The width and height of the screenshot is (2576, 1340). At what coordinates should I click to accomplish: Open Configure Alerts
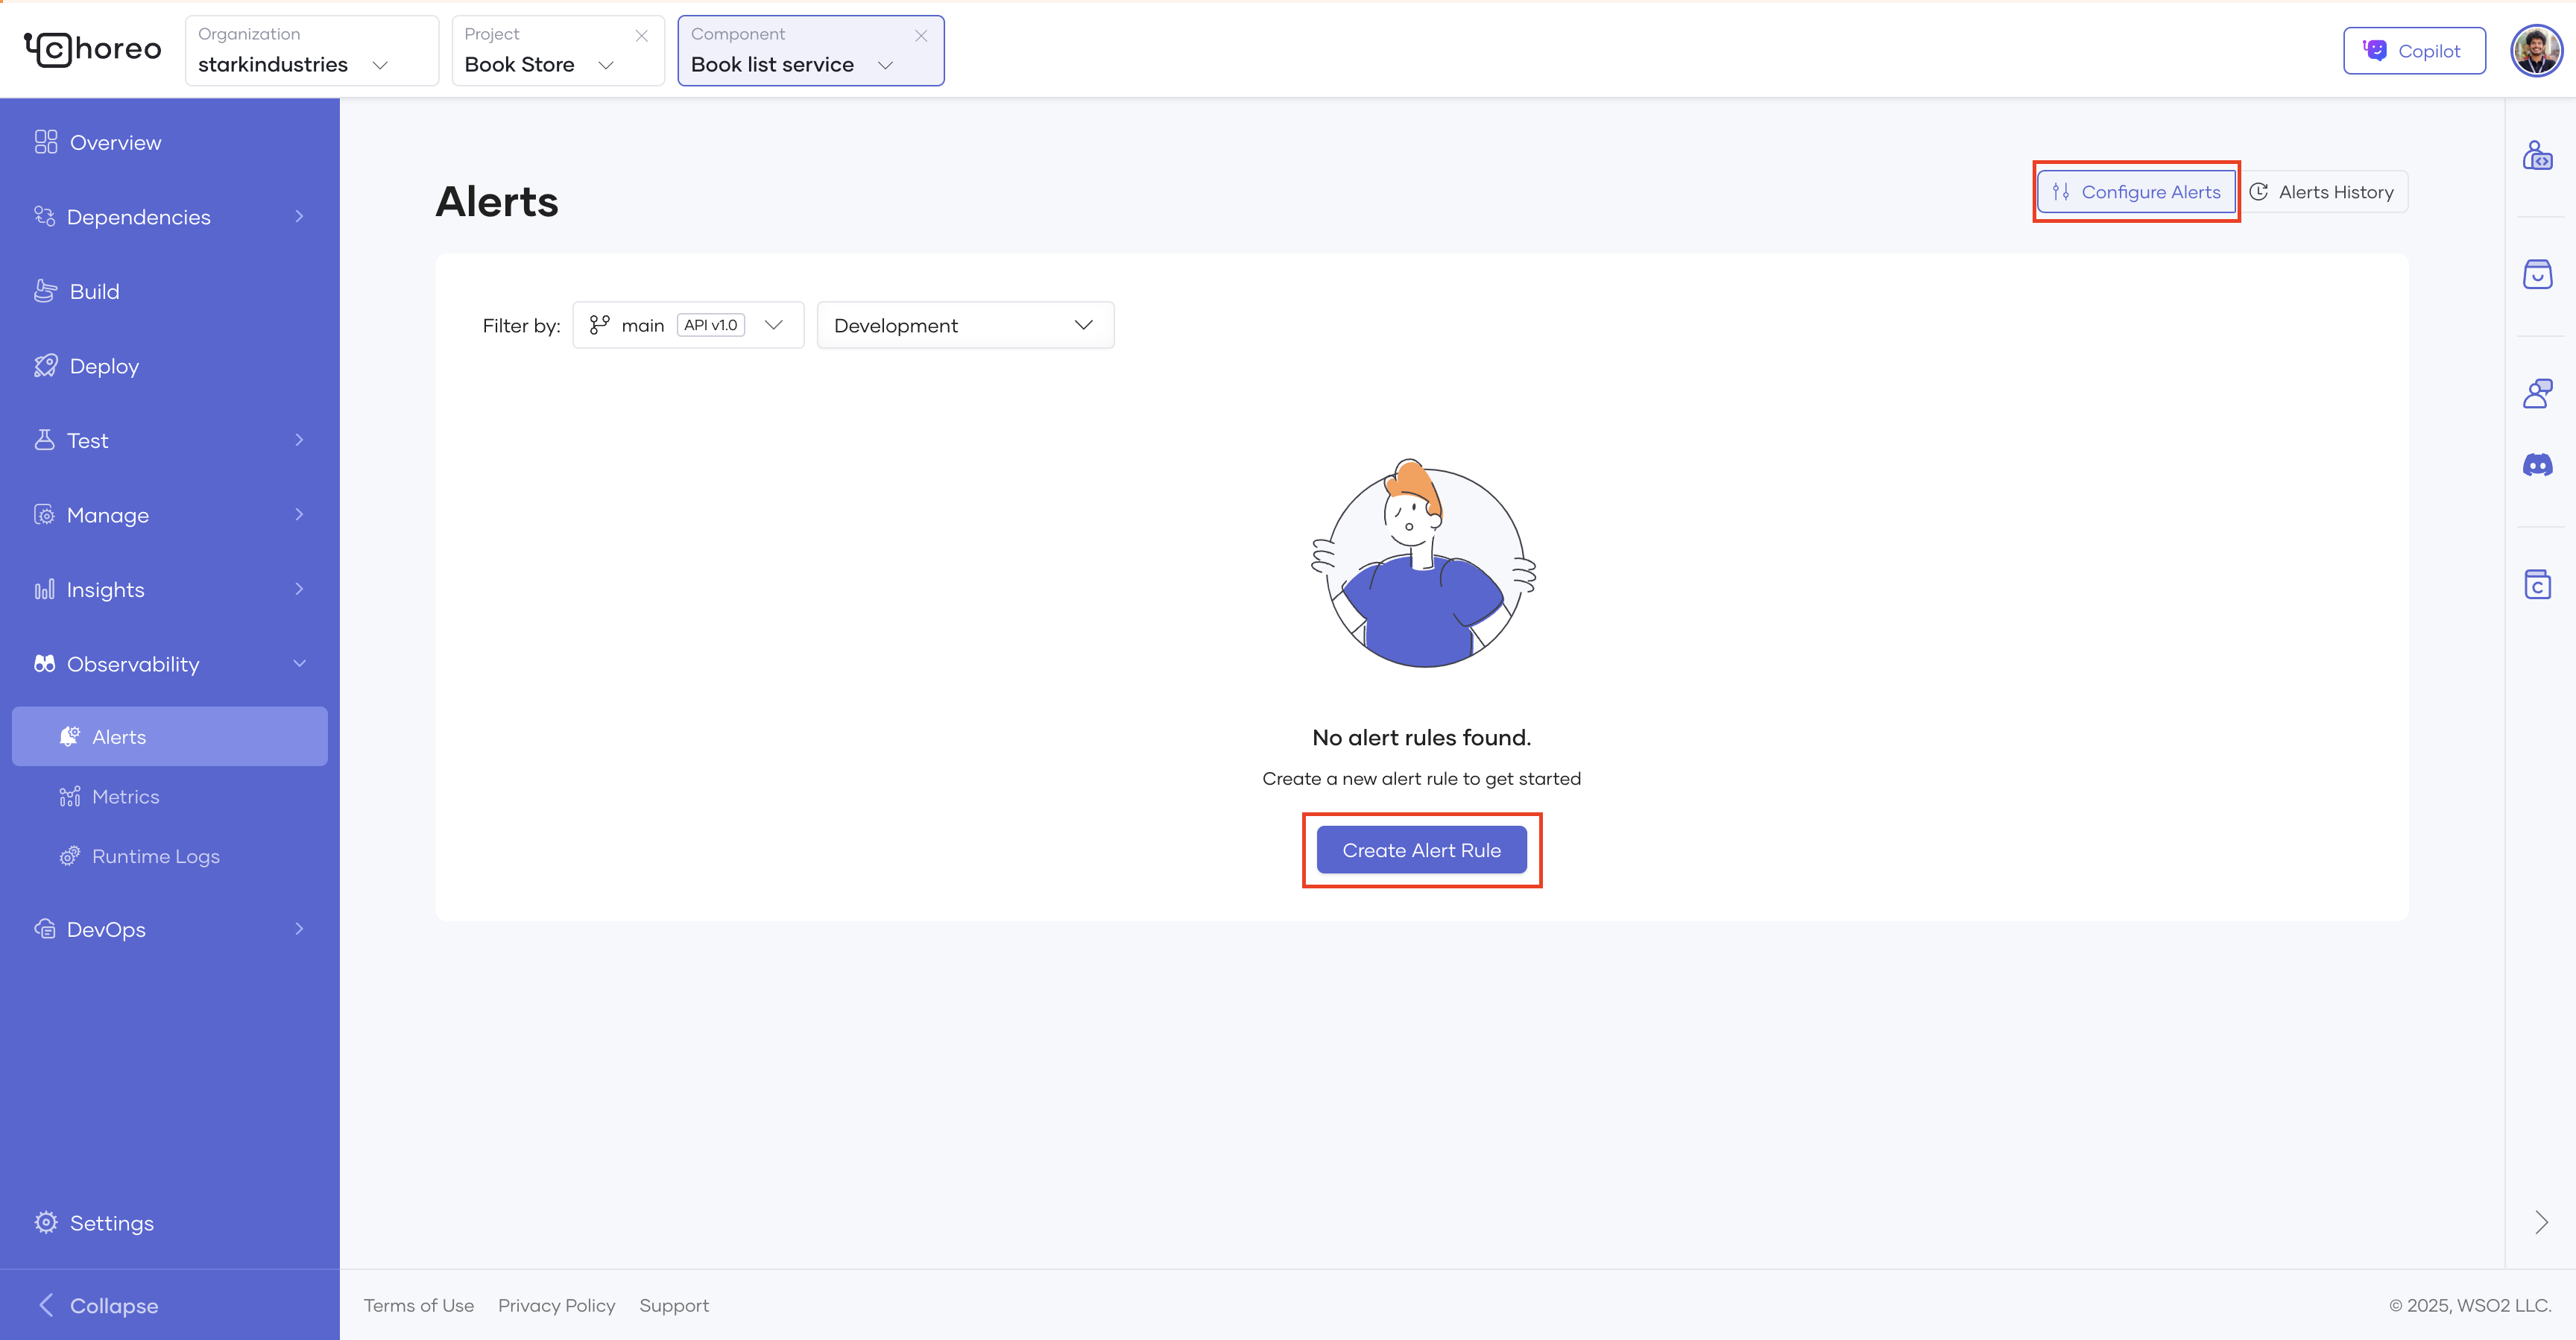coord(2136,192)
